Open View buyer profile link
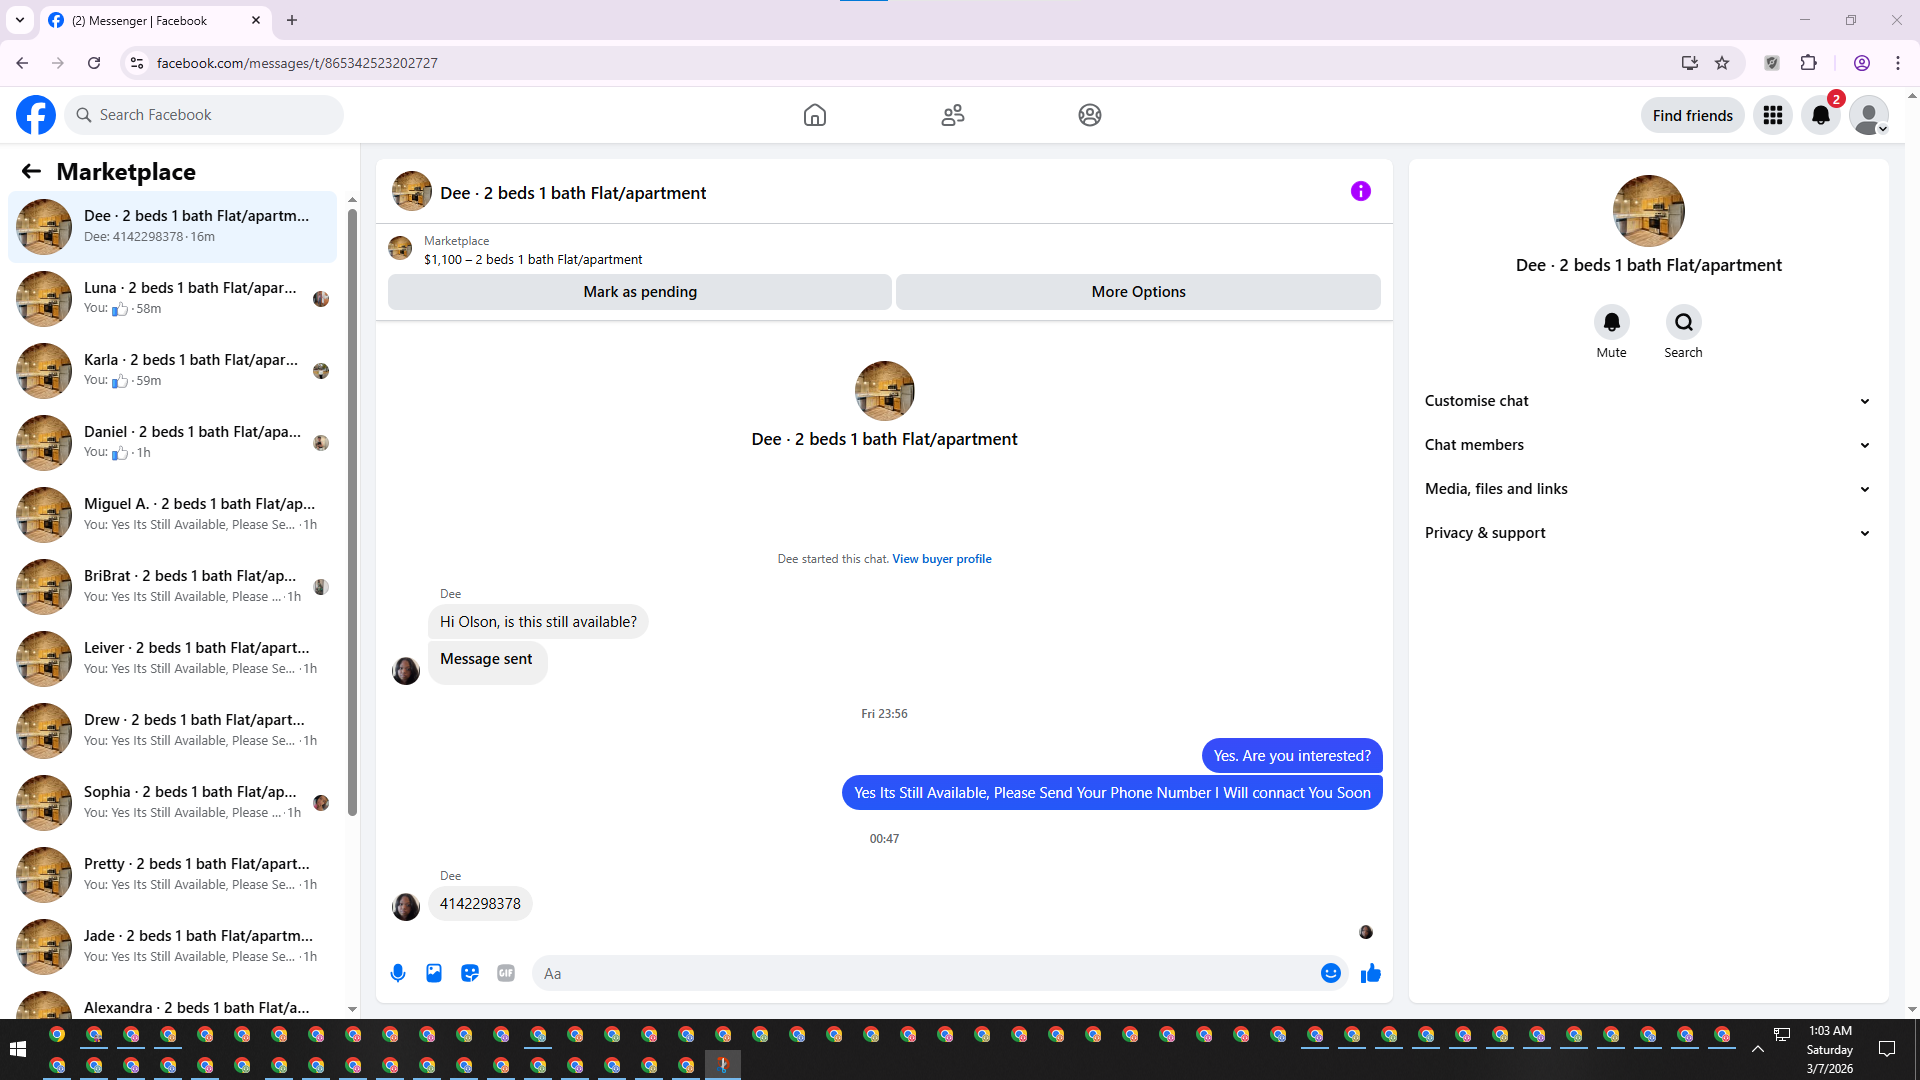The image size is (1920, 1080). (941, 559)
